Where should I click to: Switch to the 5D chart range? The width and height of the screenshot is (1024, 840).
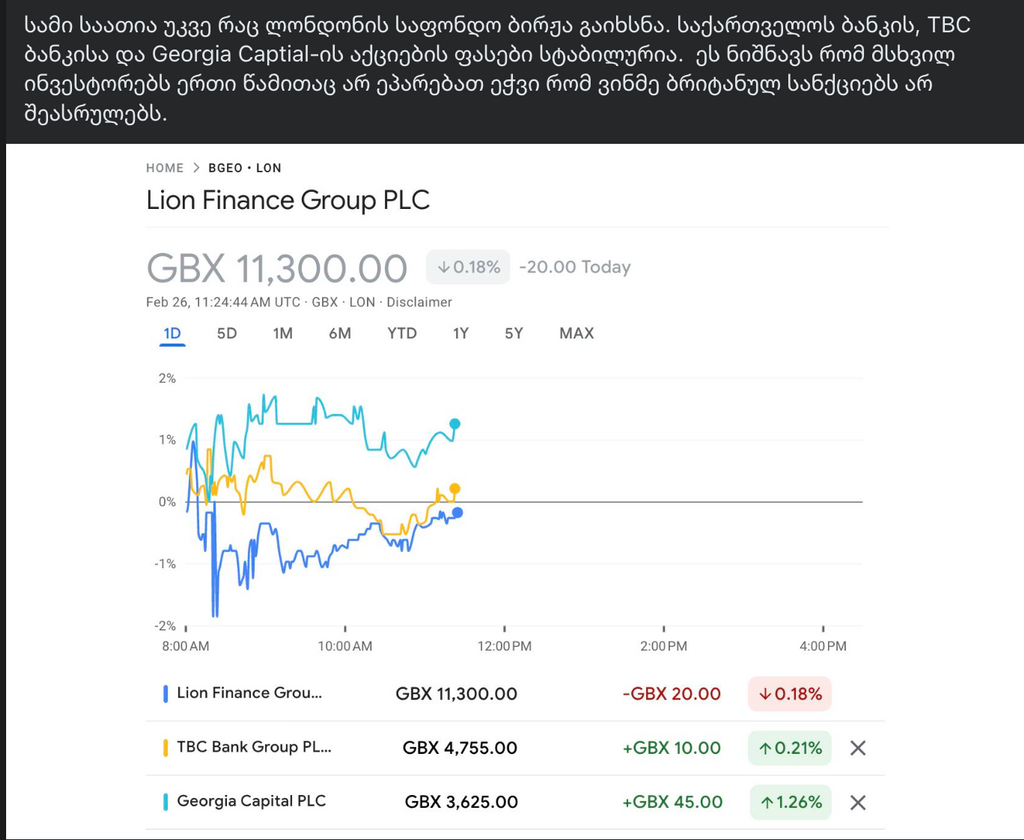227,333
